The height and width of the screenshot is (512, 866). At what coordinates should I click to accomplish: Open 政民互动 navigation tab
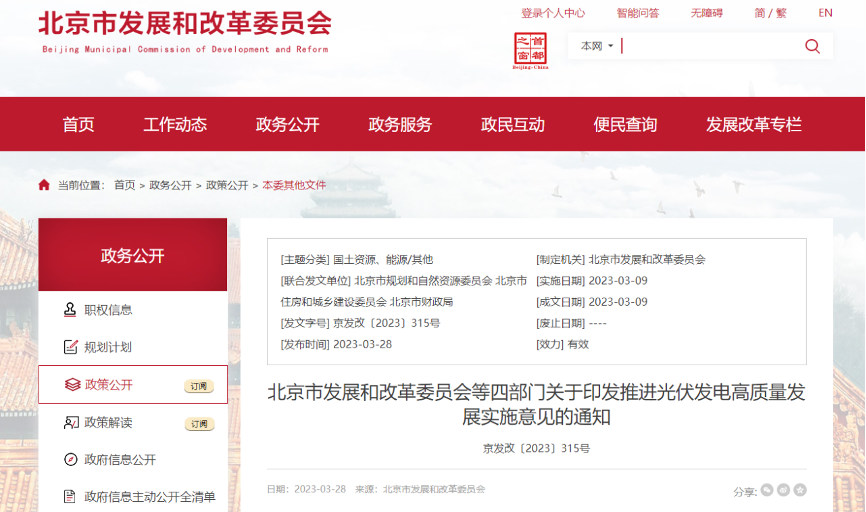(513, 124)
